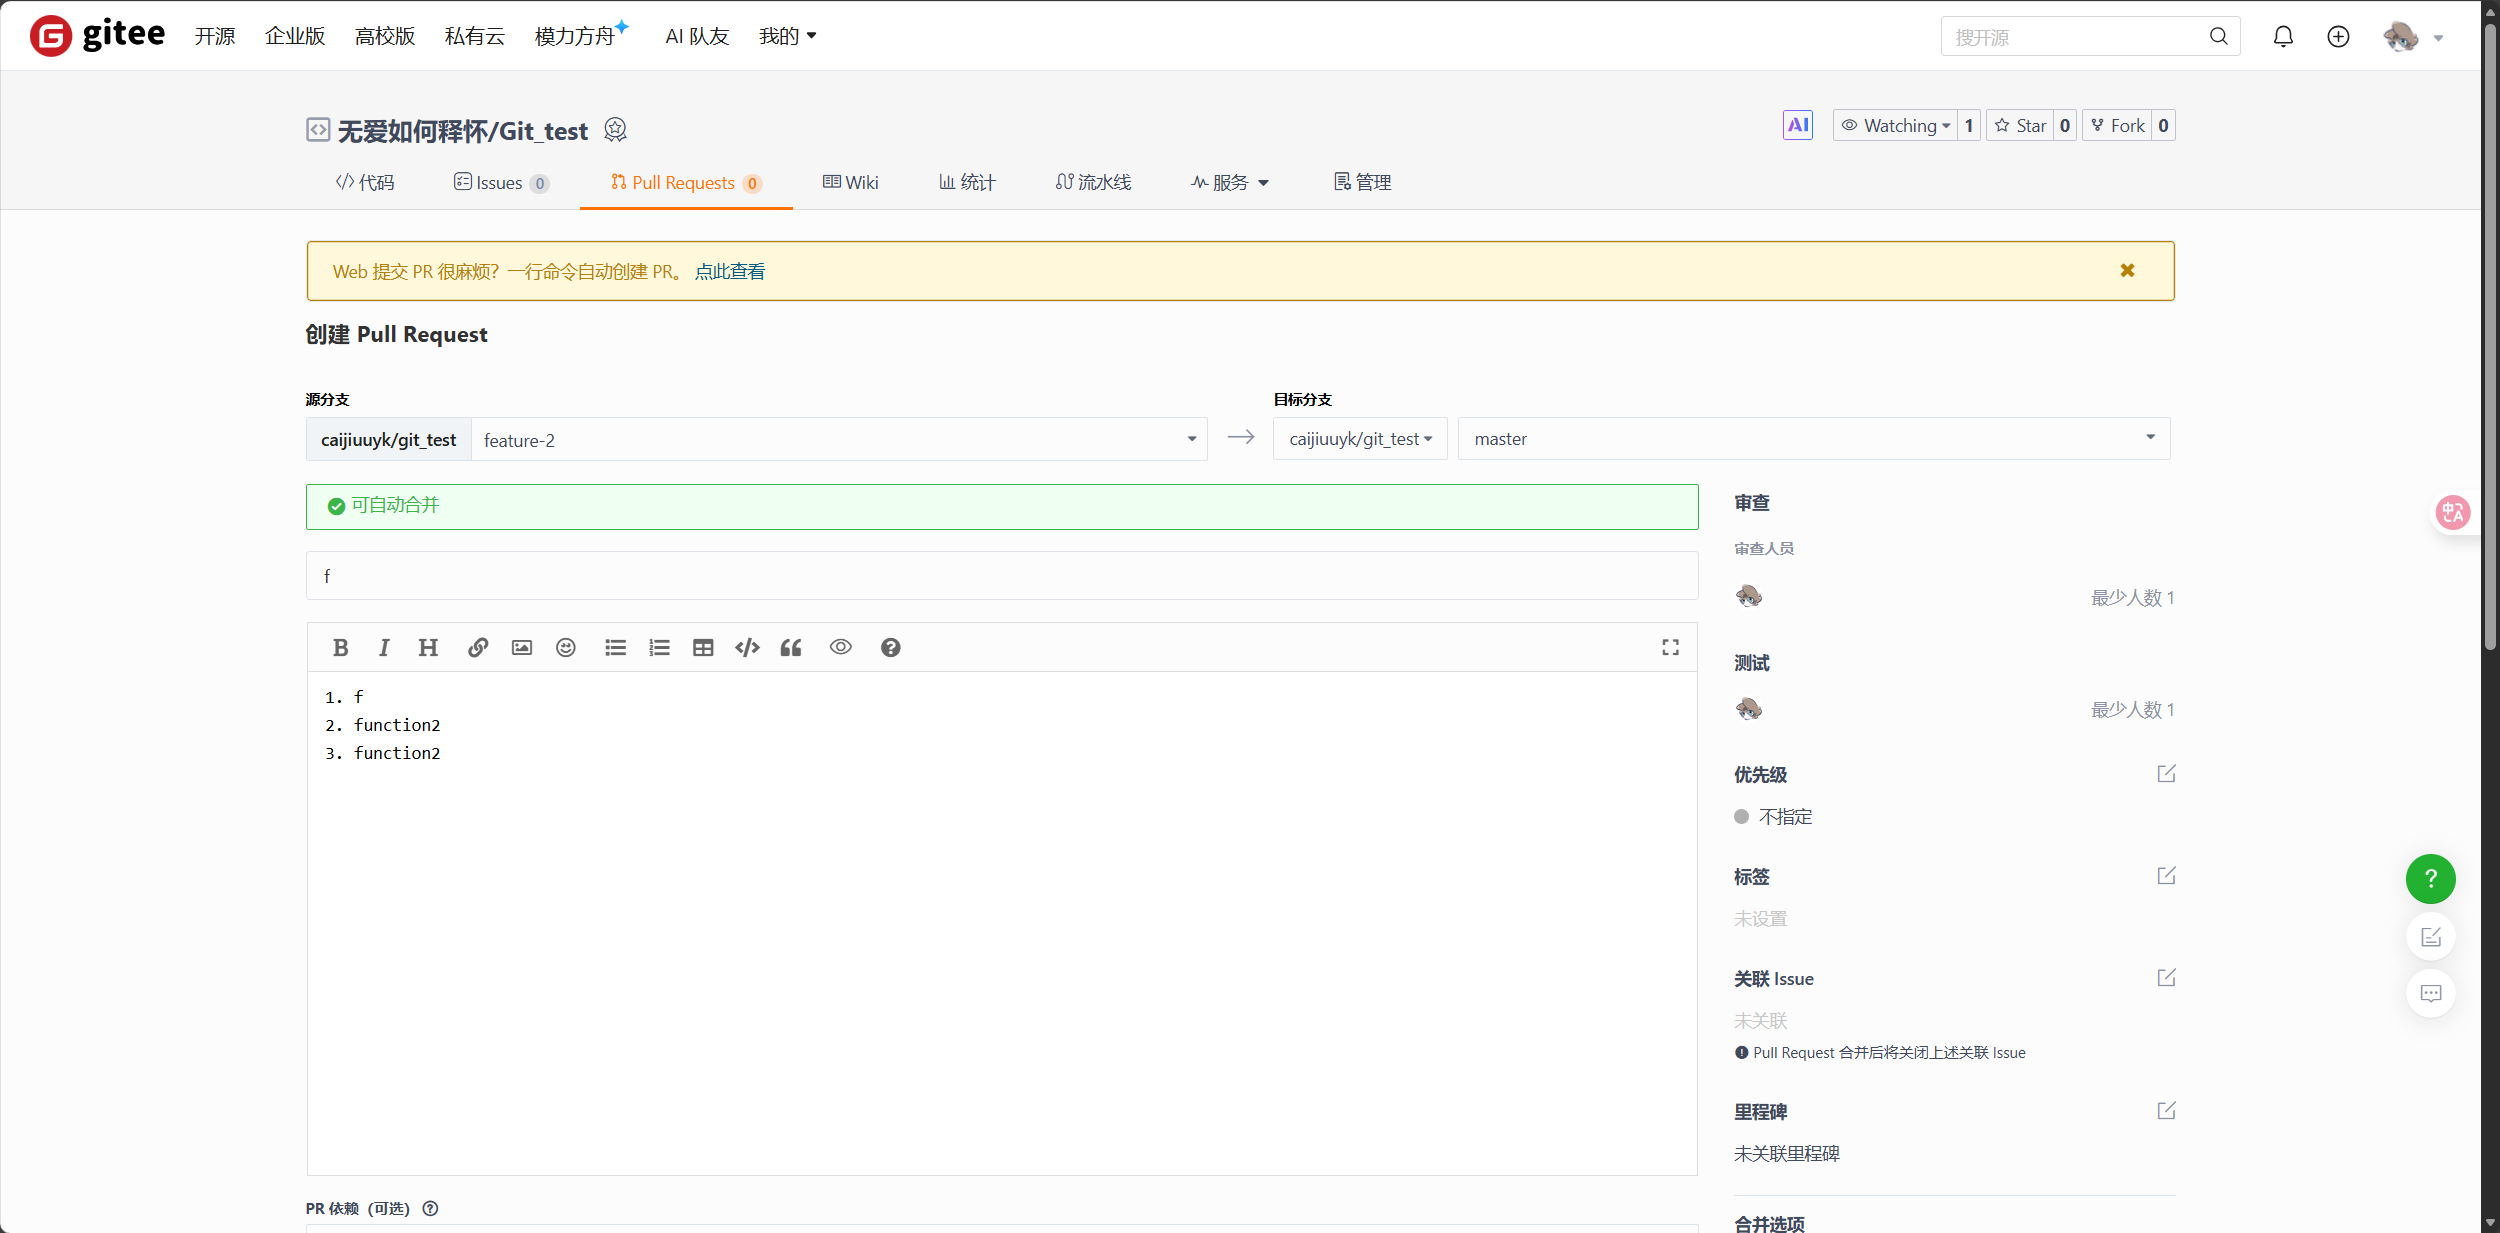Apply italic formatting in editor
2500x1233 pixels.
[384, 648]
